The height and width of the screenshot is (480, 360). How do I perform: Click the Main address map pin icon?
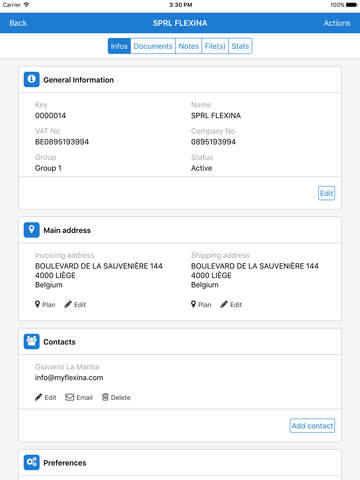pyautogui.click(x=32, y=230)
